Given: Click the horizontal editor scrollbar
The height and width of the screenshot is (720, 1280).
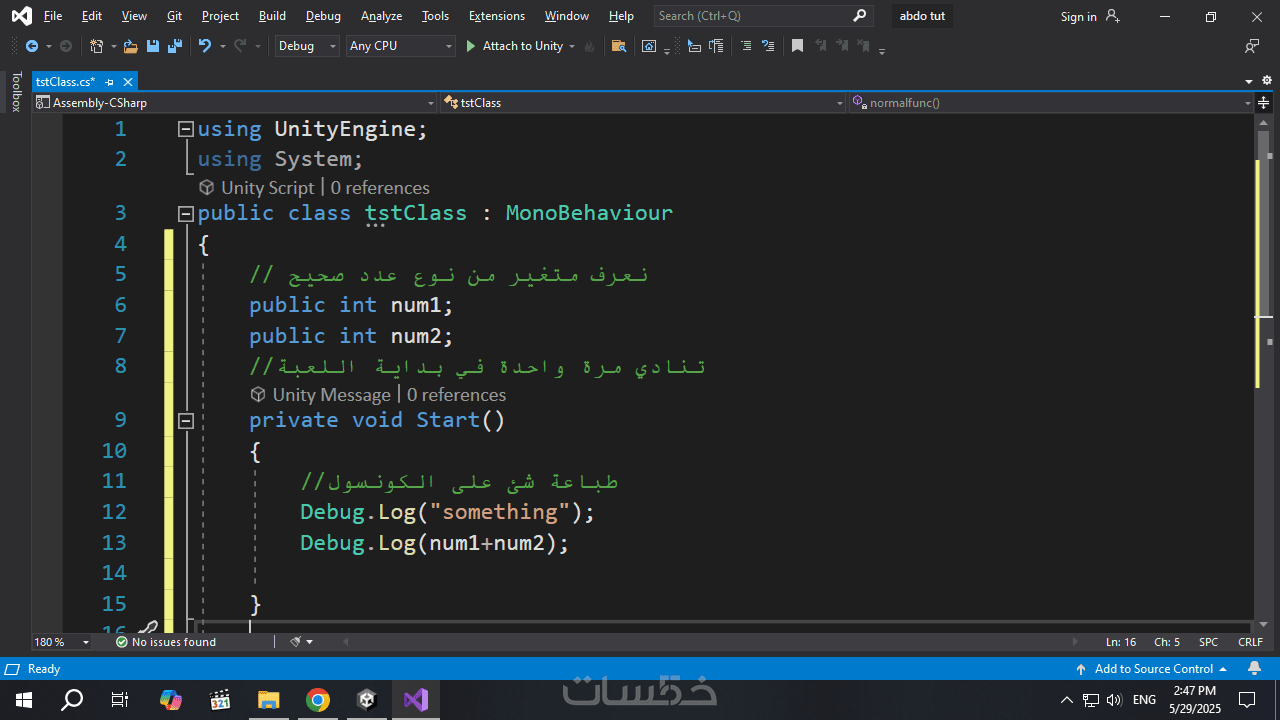Looking at the screenshot, I should [x=712, y=642].
